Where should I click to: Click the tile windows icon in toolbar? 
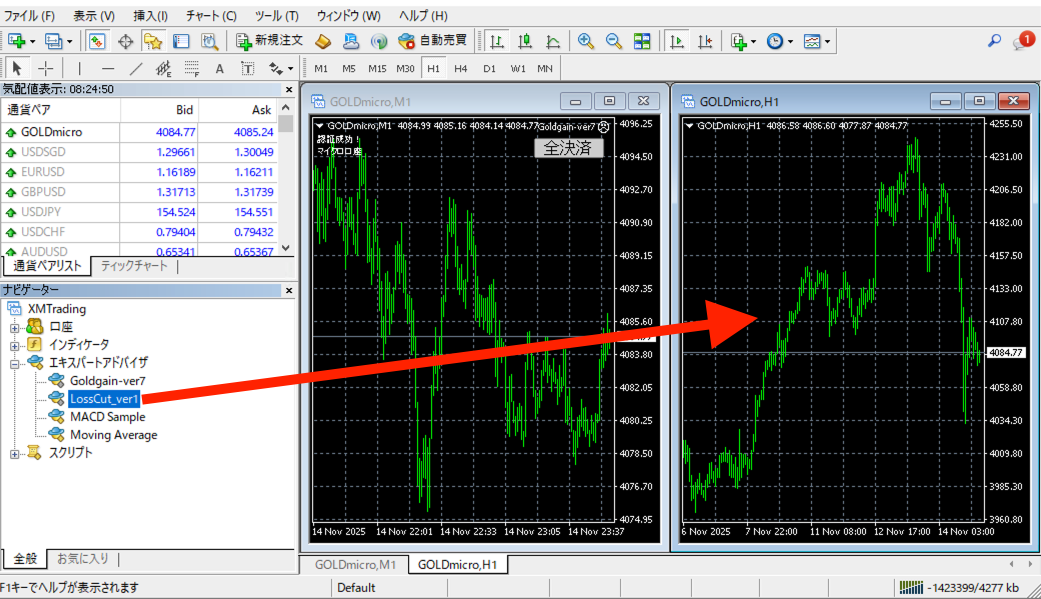642,41
